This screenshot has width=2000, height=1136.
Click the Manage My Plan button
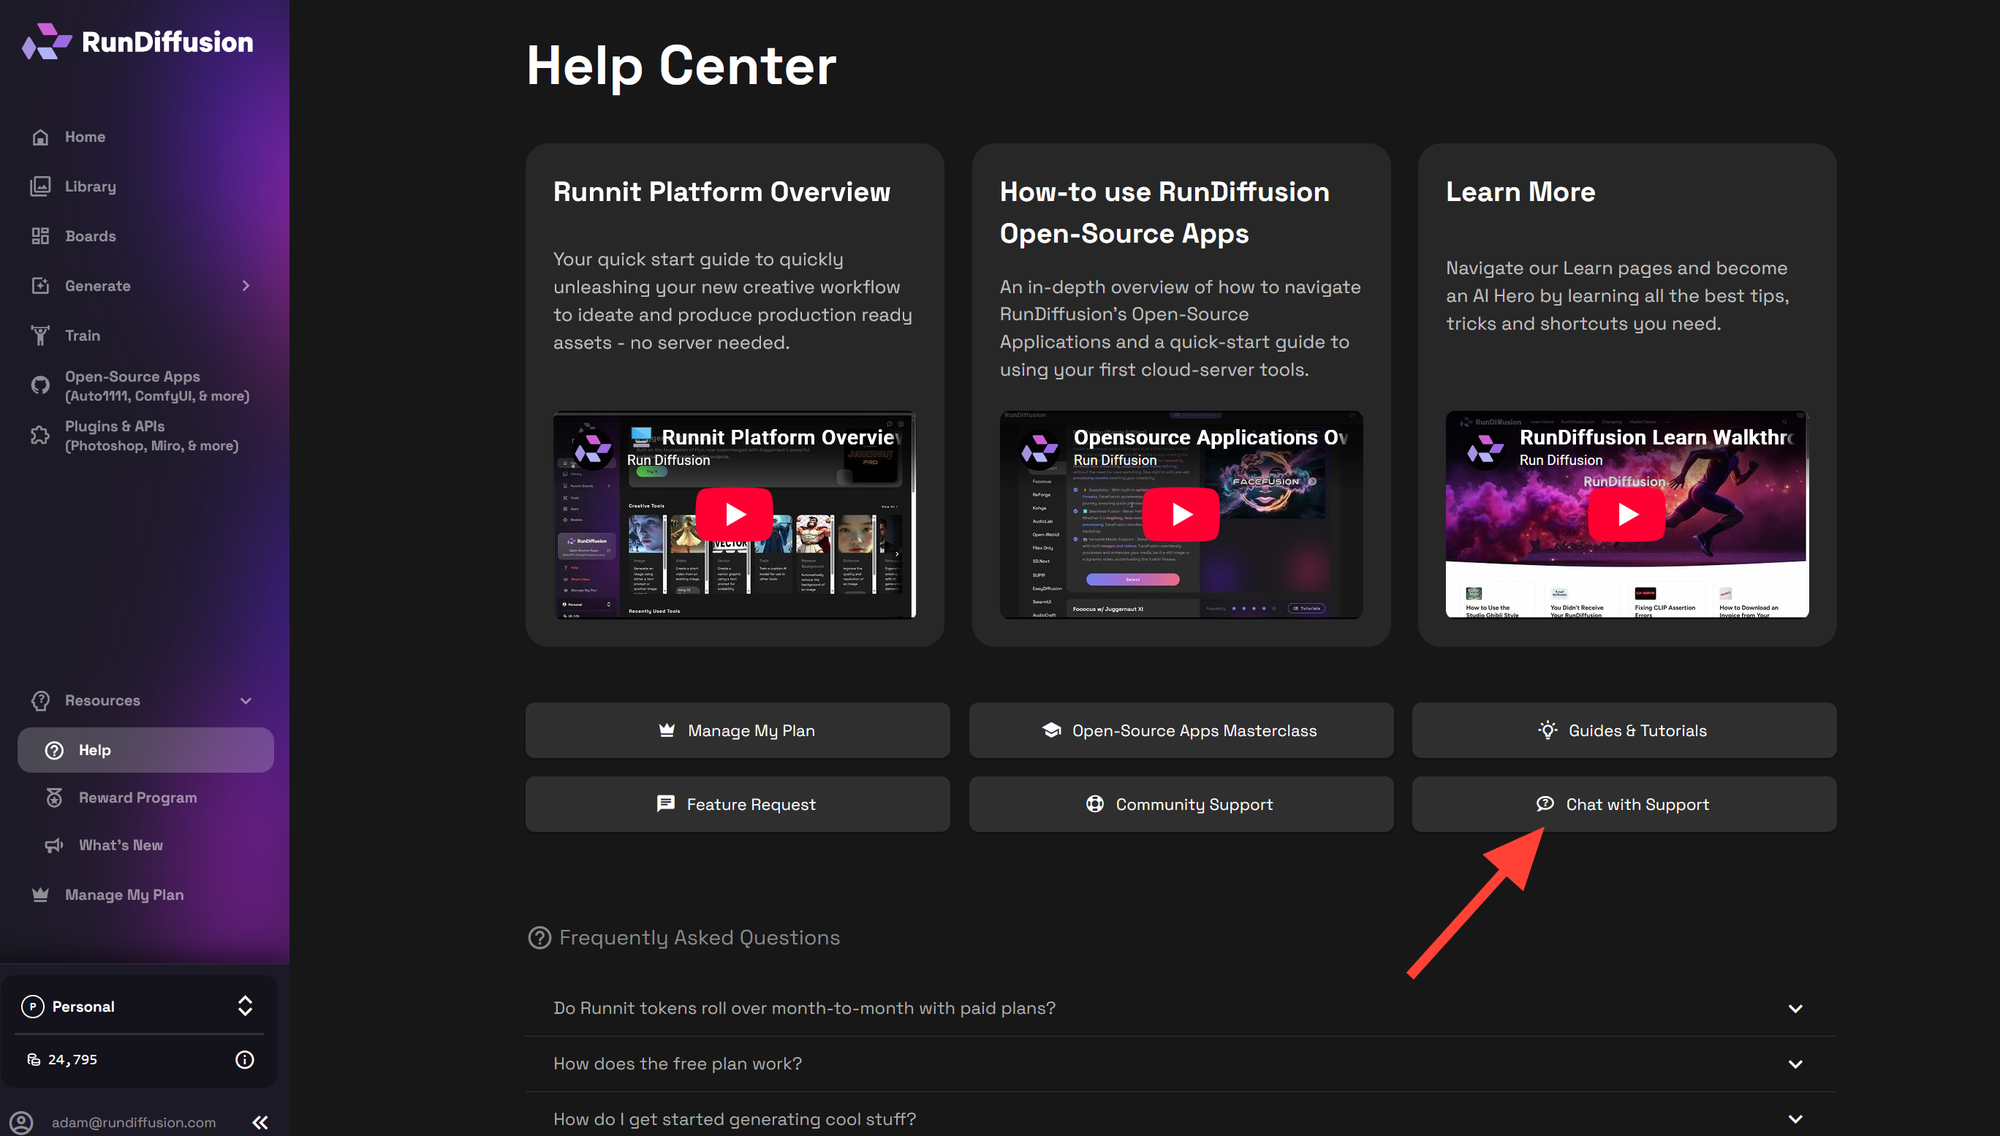[738, 731]
